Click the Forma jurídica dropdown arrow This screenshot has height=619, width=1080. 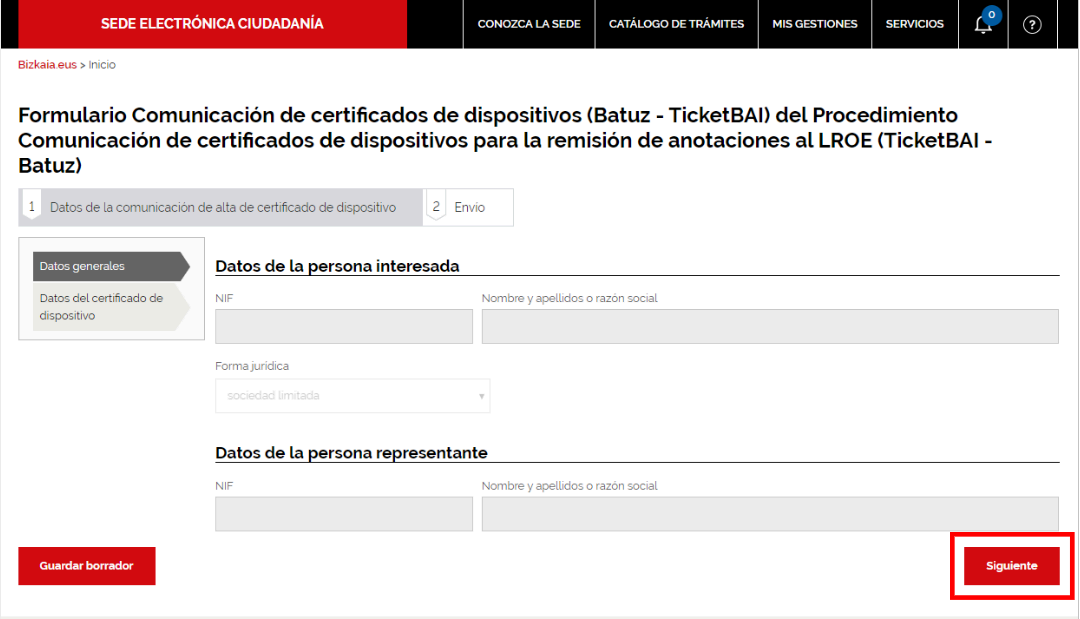(x=481, y=396)
